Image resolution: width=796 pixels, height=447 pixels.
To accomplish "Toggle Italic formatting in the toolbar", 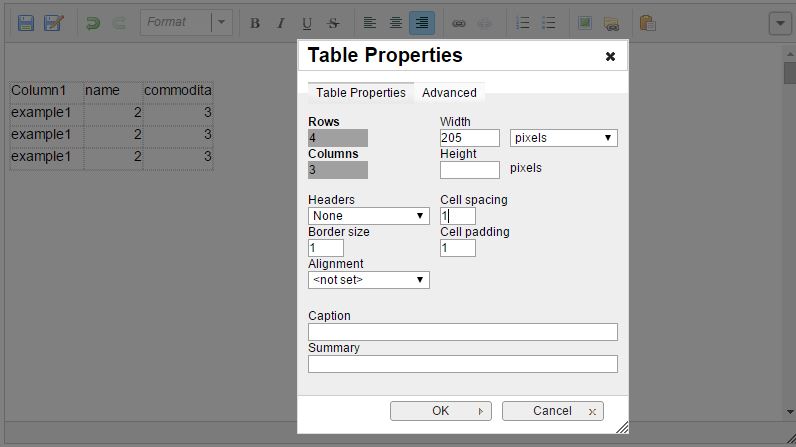I will pos(281,23).
